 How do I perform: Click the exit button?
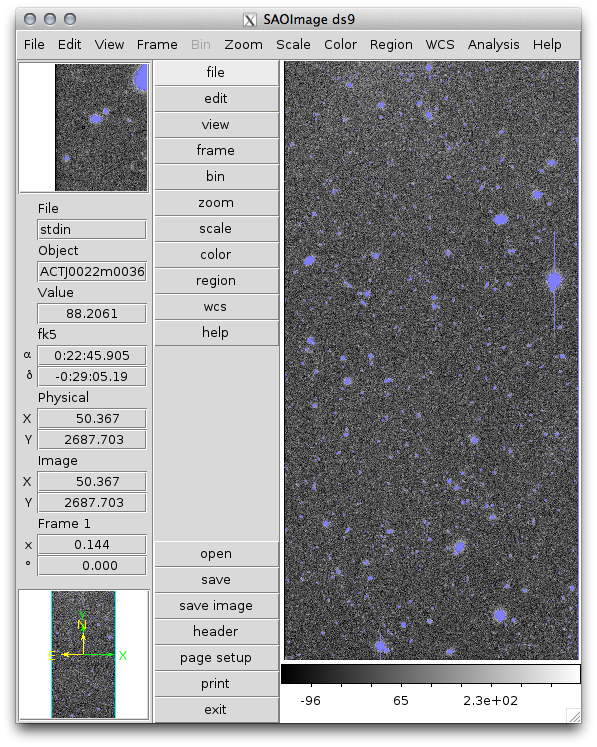[216, 709]
